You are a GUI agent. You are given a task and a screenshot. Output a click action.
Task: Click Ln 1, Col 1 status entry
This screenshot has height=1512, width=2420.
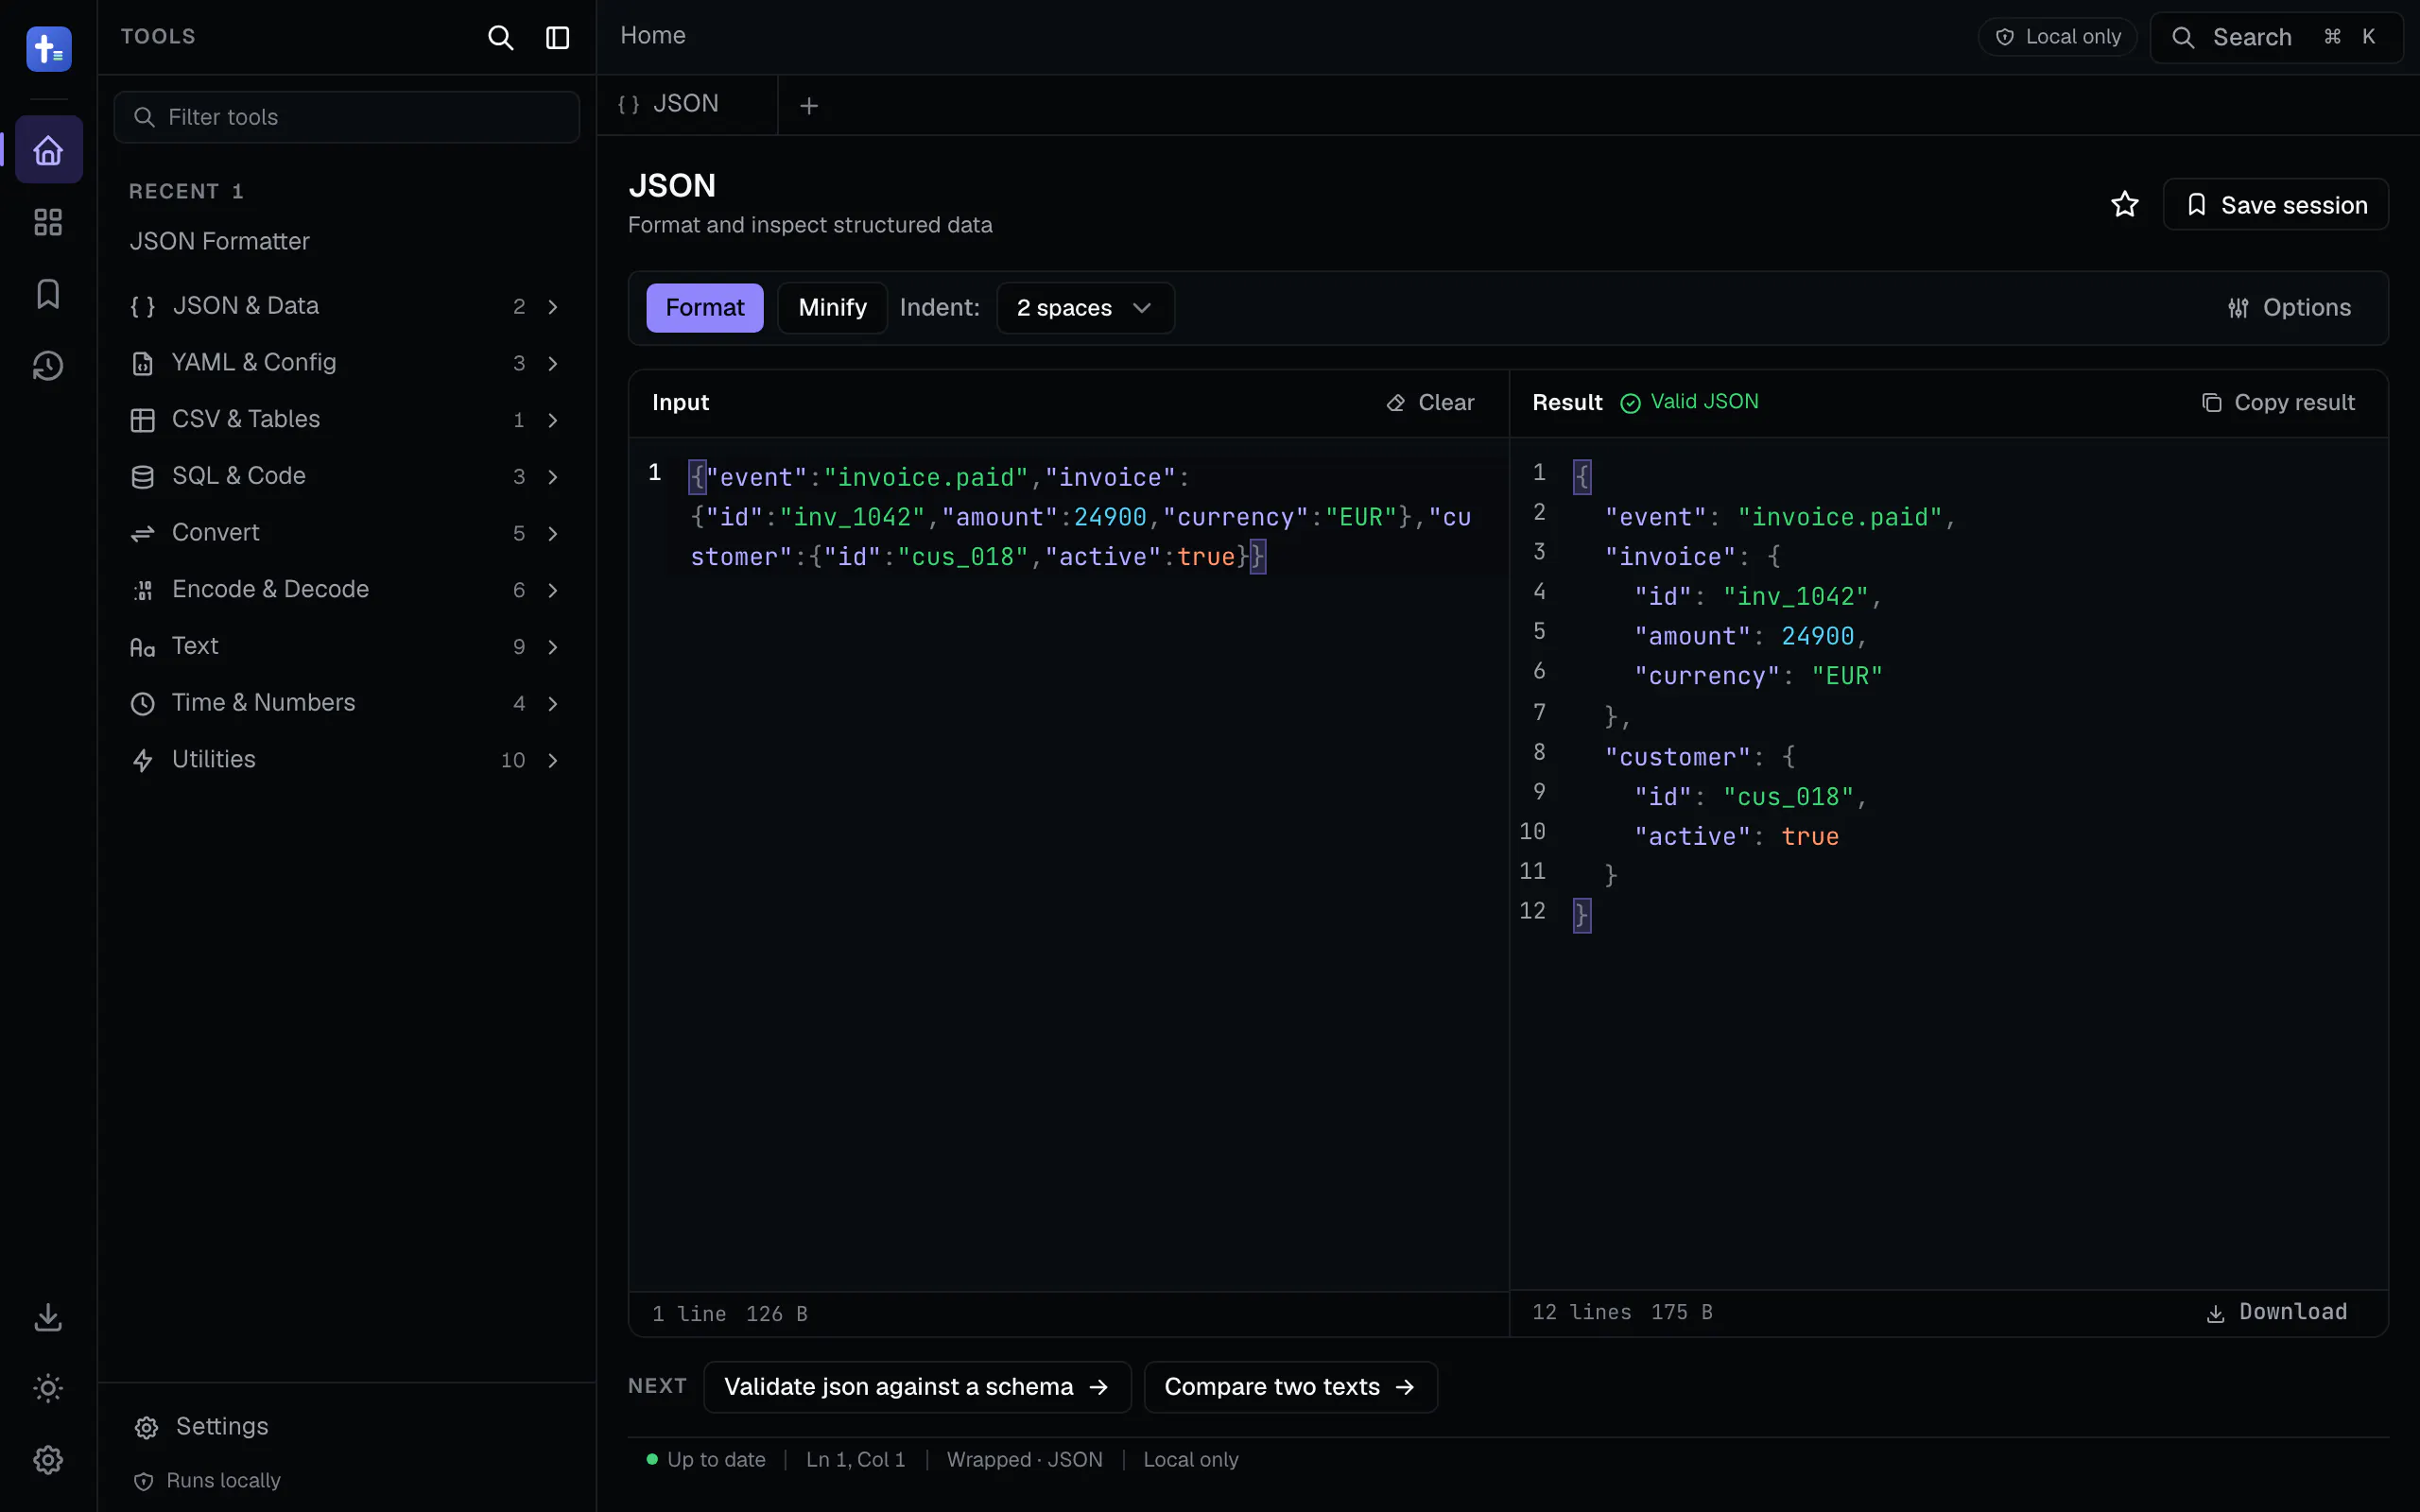(x=856, y=1460)
